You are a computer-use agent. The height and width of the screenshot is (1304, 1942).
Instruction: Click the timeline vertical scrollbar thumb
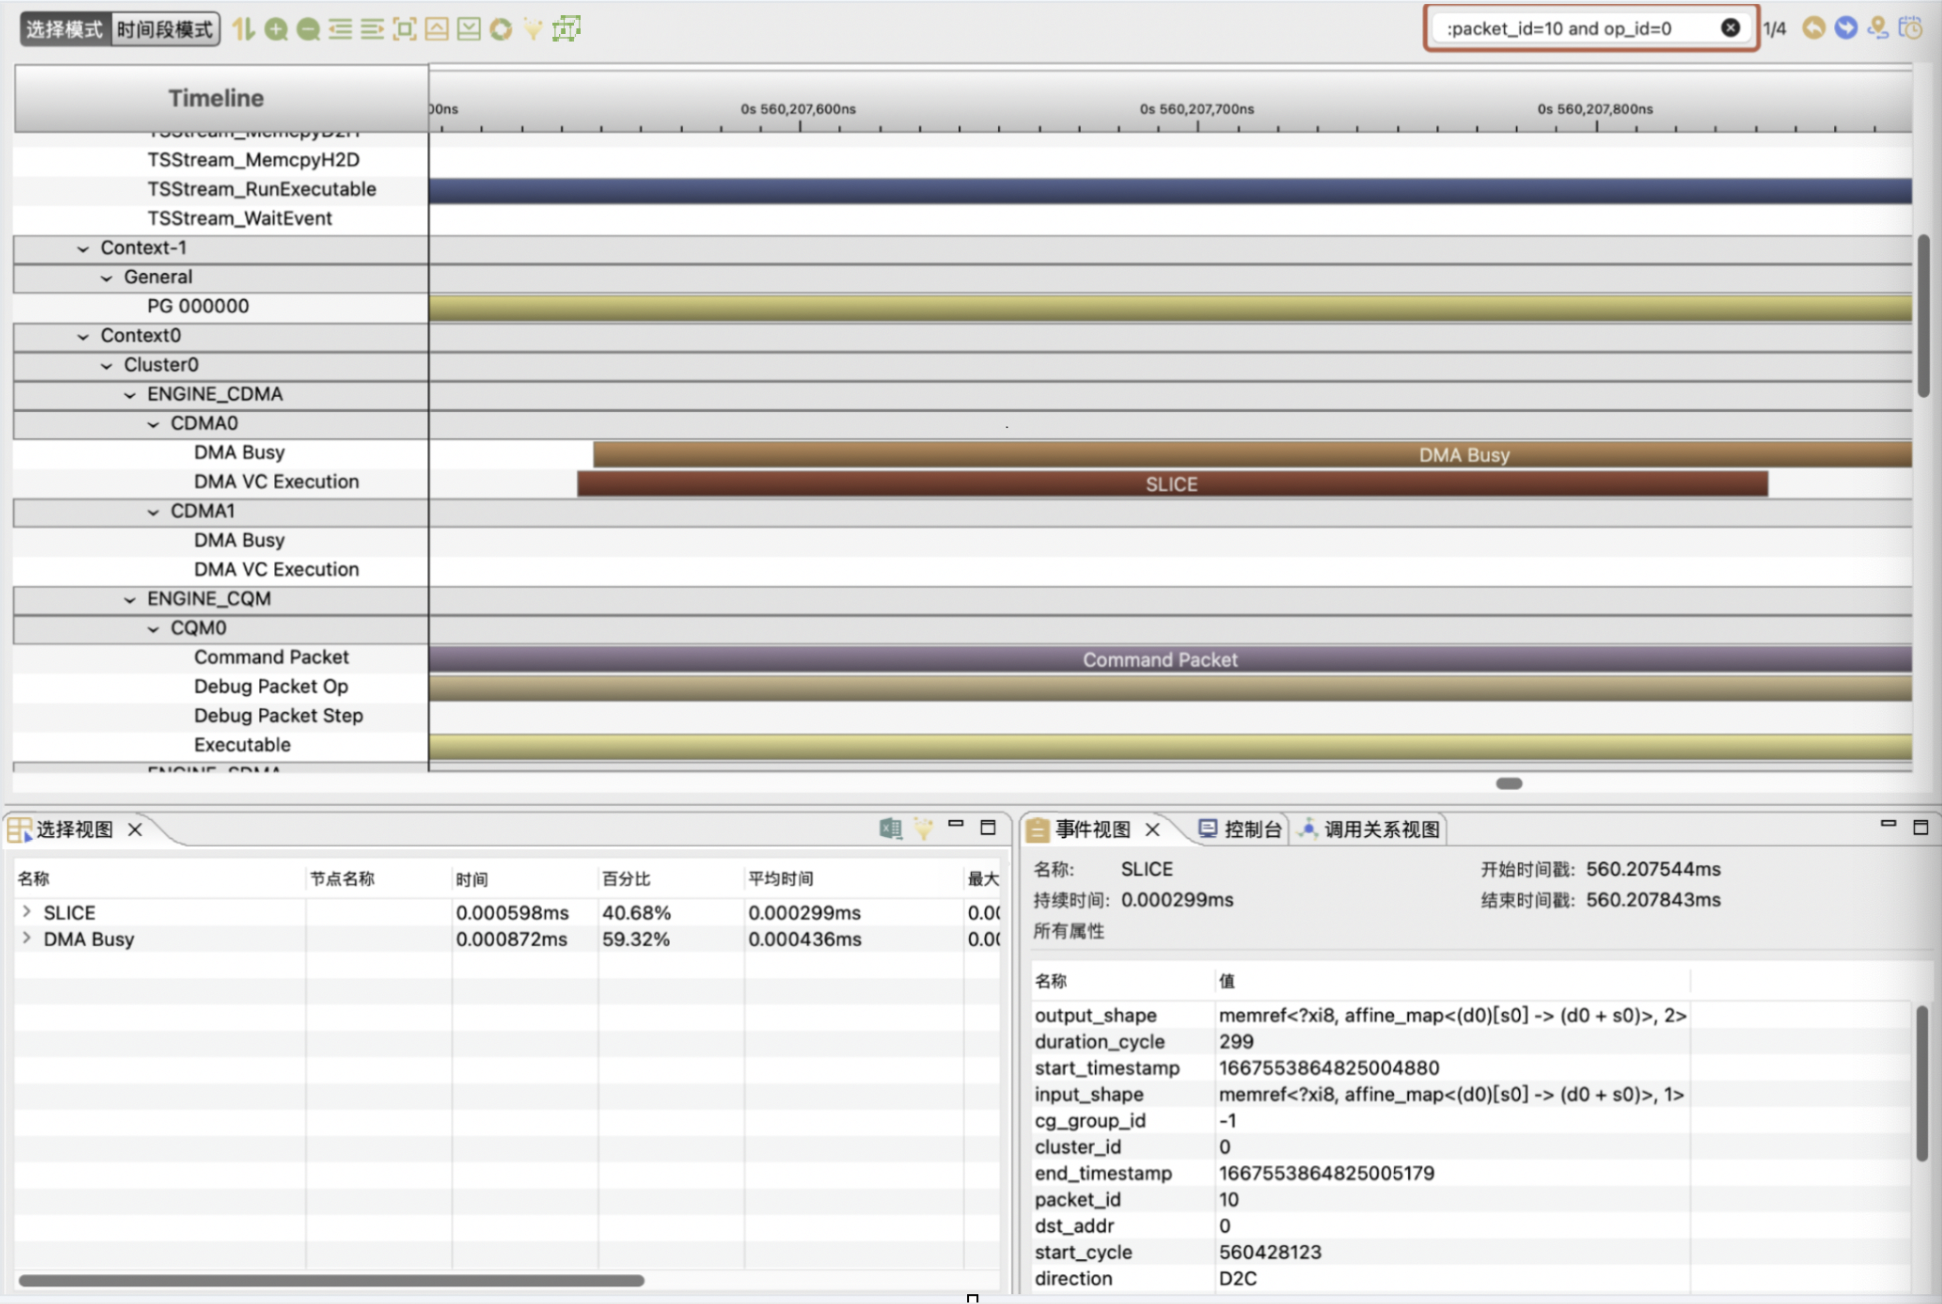pos(1924,316)
